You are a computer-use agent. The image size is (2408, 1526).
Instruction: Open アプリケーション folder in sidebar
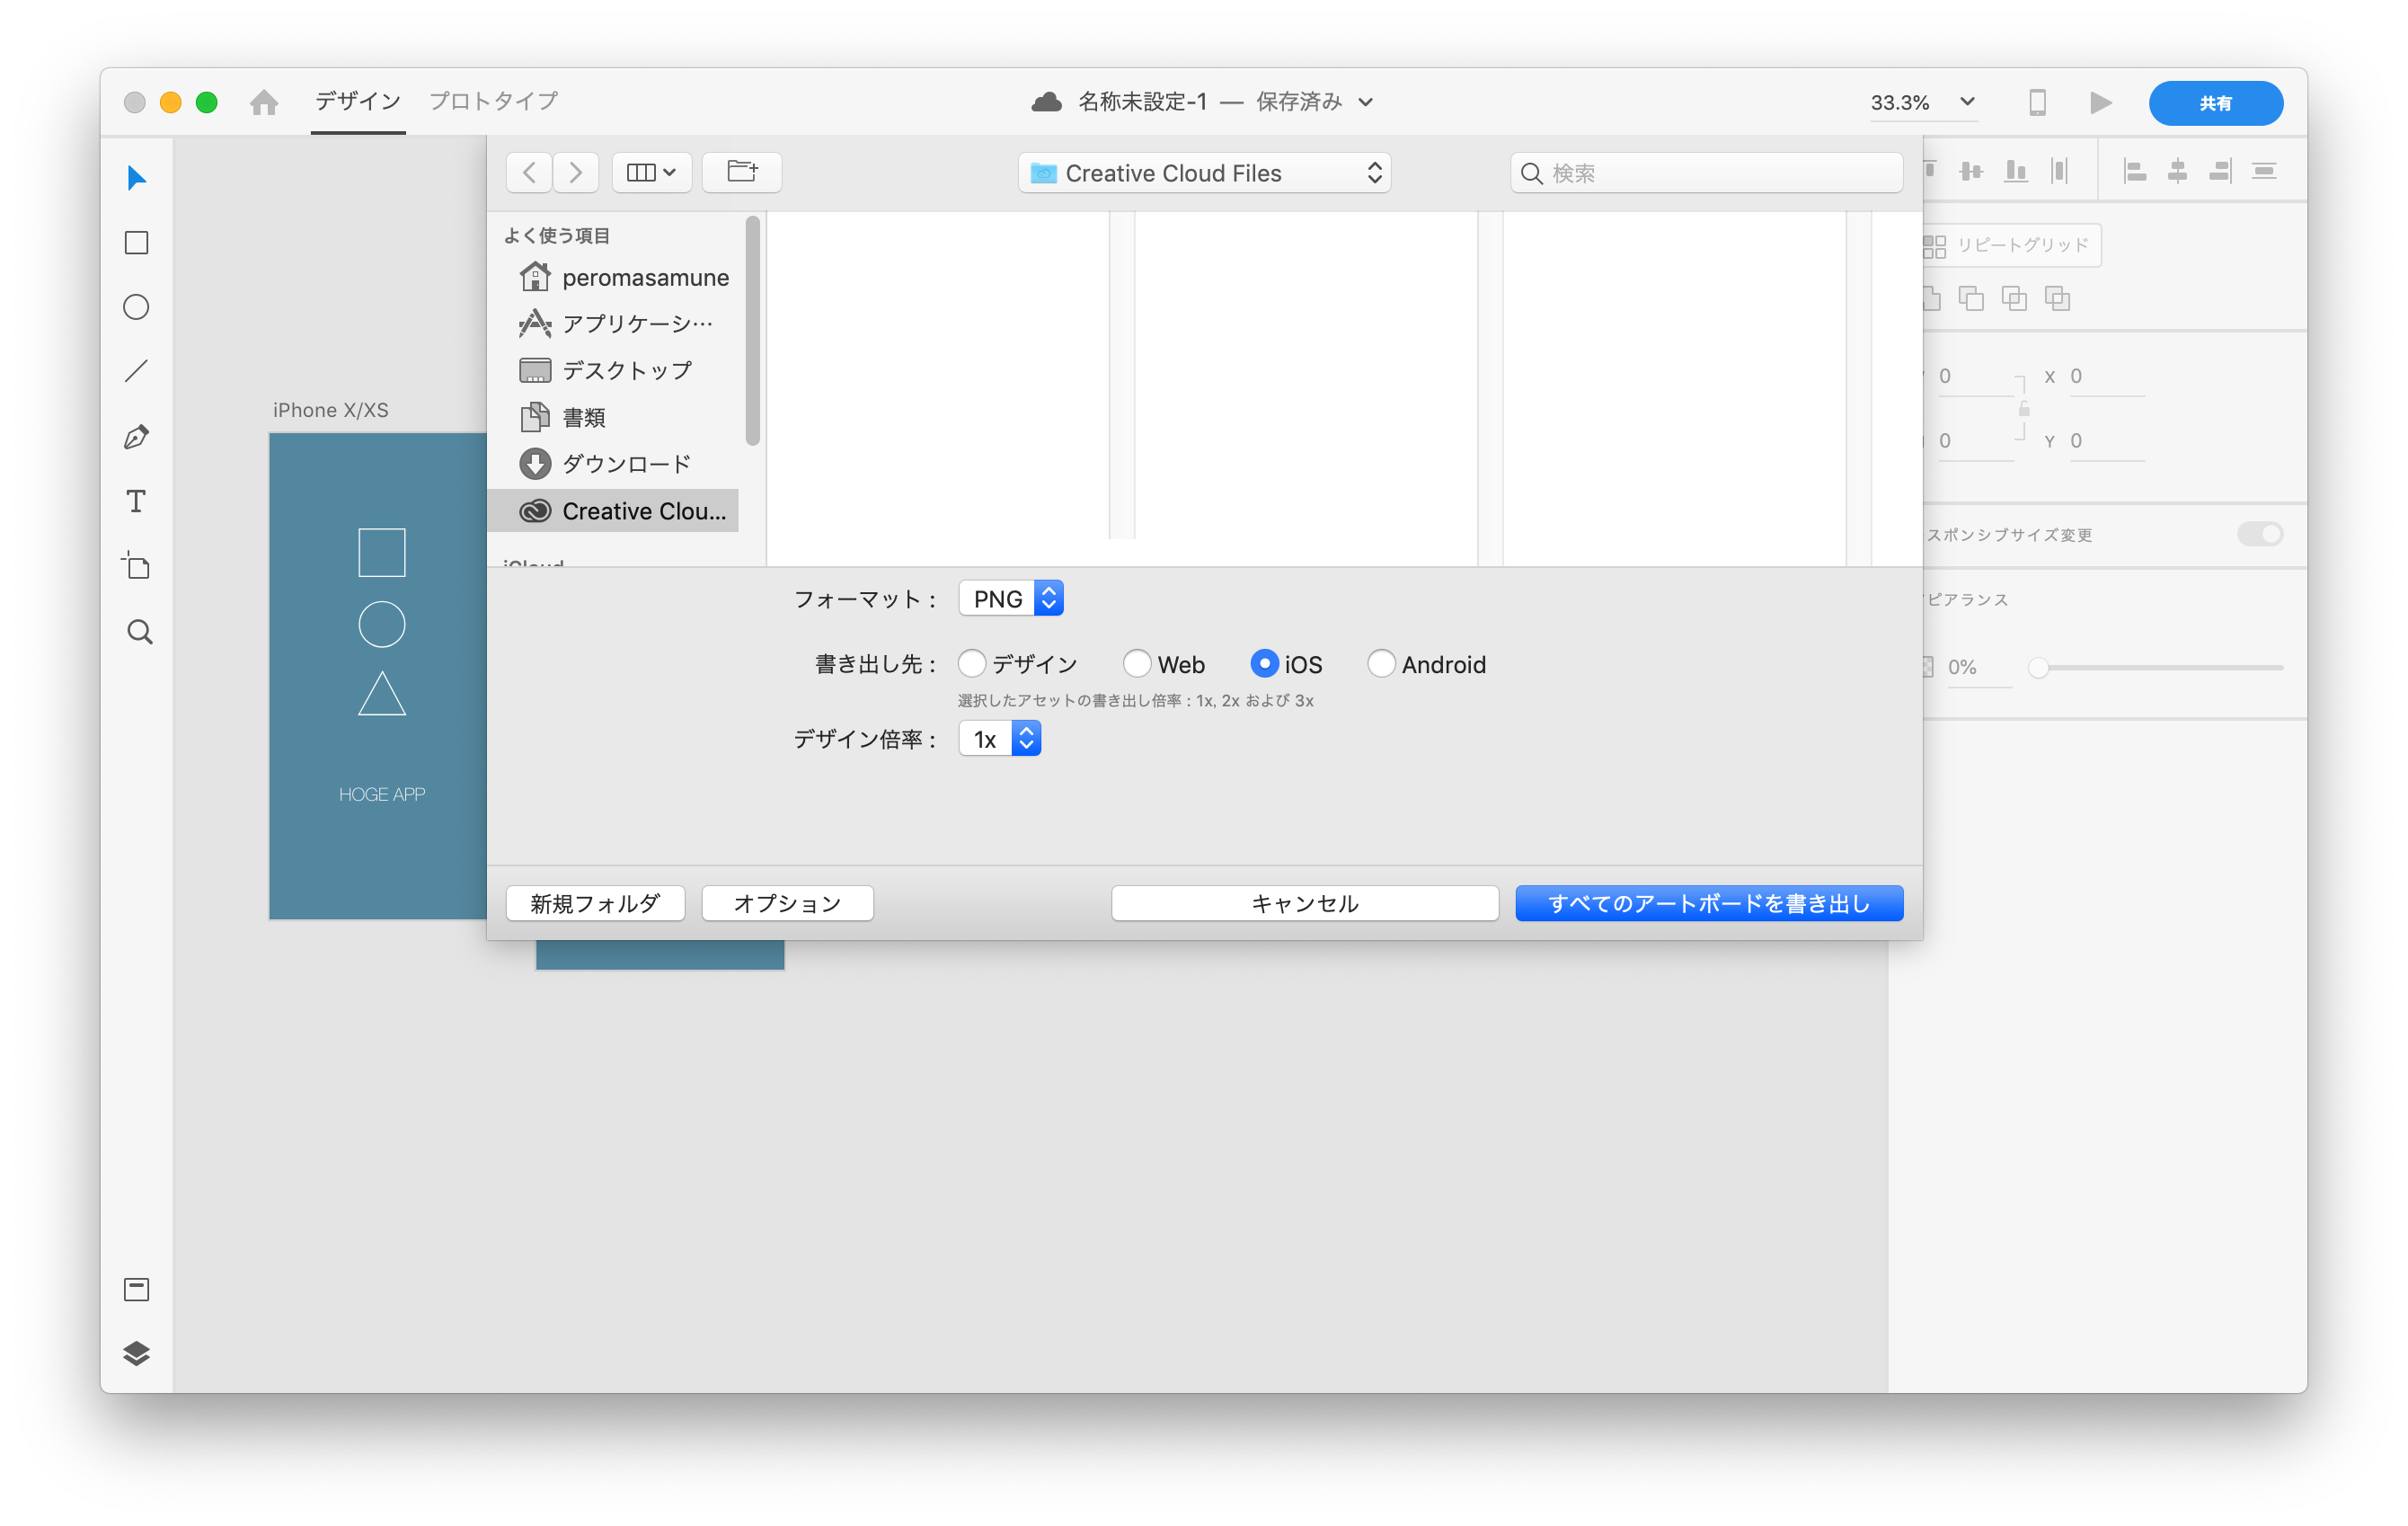[624, 324]
